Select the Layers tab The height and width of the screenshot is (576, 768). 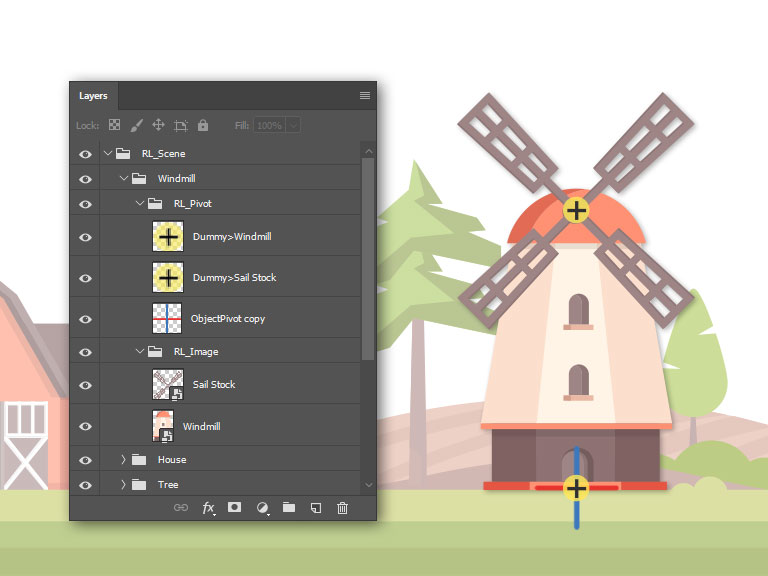[93, 96]
